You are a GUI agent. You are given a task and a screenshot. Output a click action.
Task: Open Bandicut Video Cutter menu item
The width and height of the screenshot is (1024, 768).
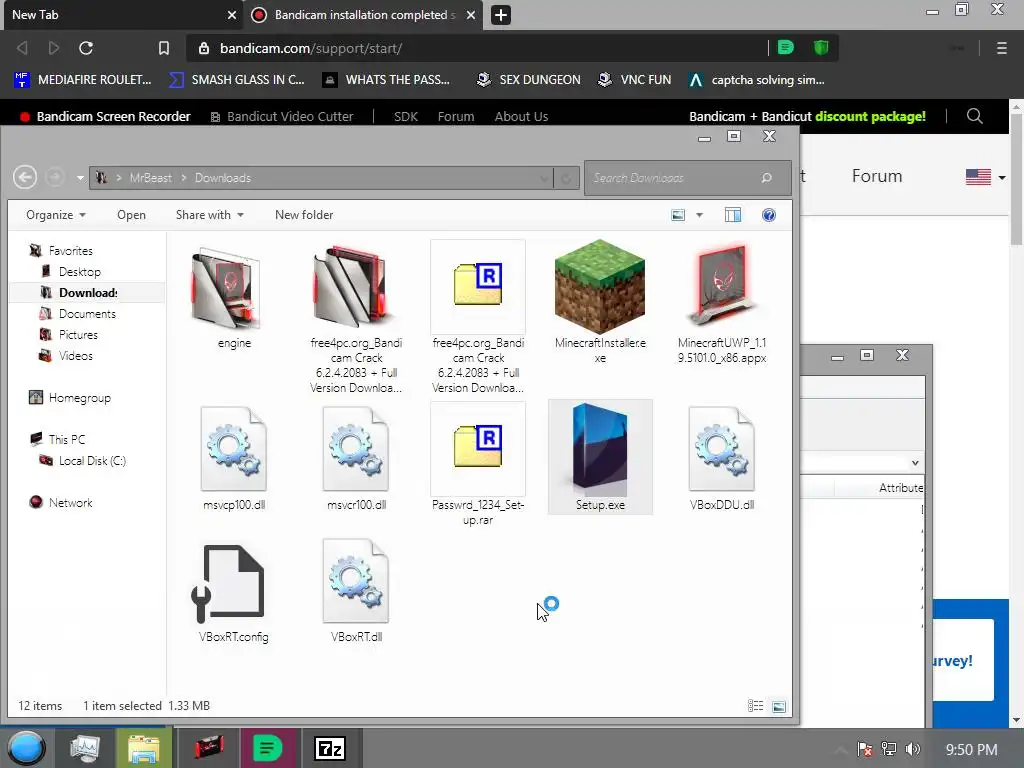click(x=283, y=116)
